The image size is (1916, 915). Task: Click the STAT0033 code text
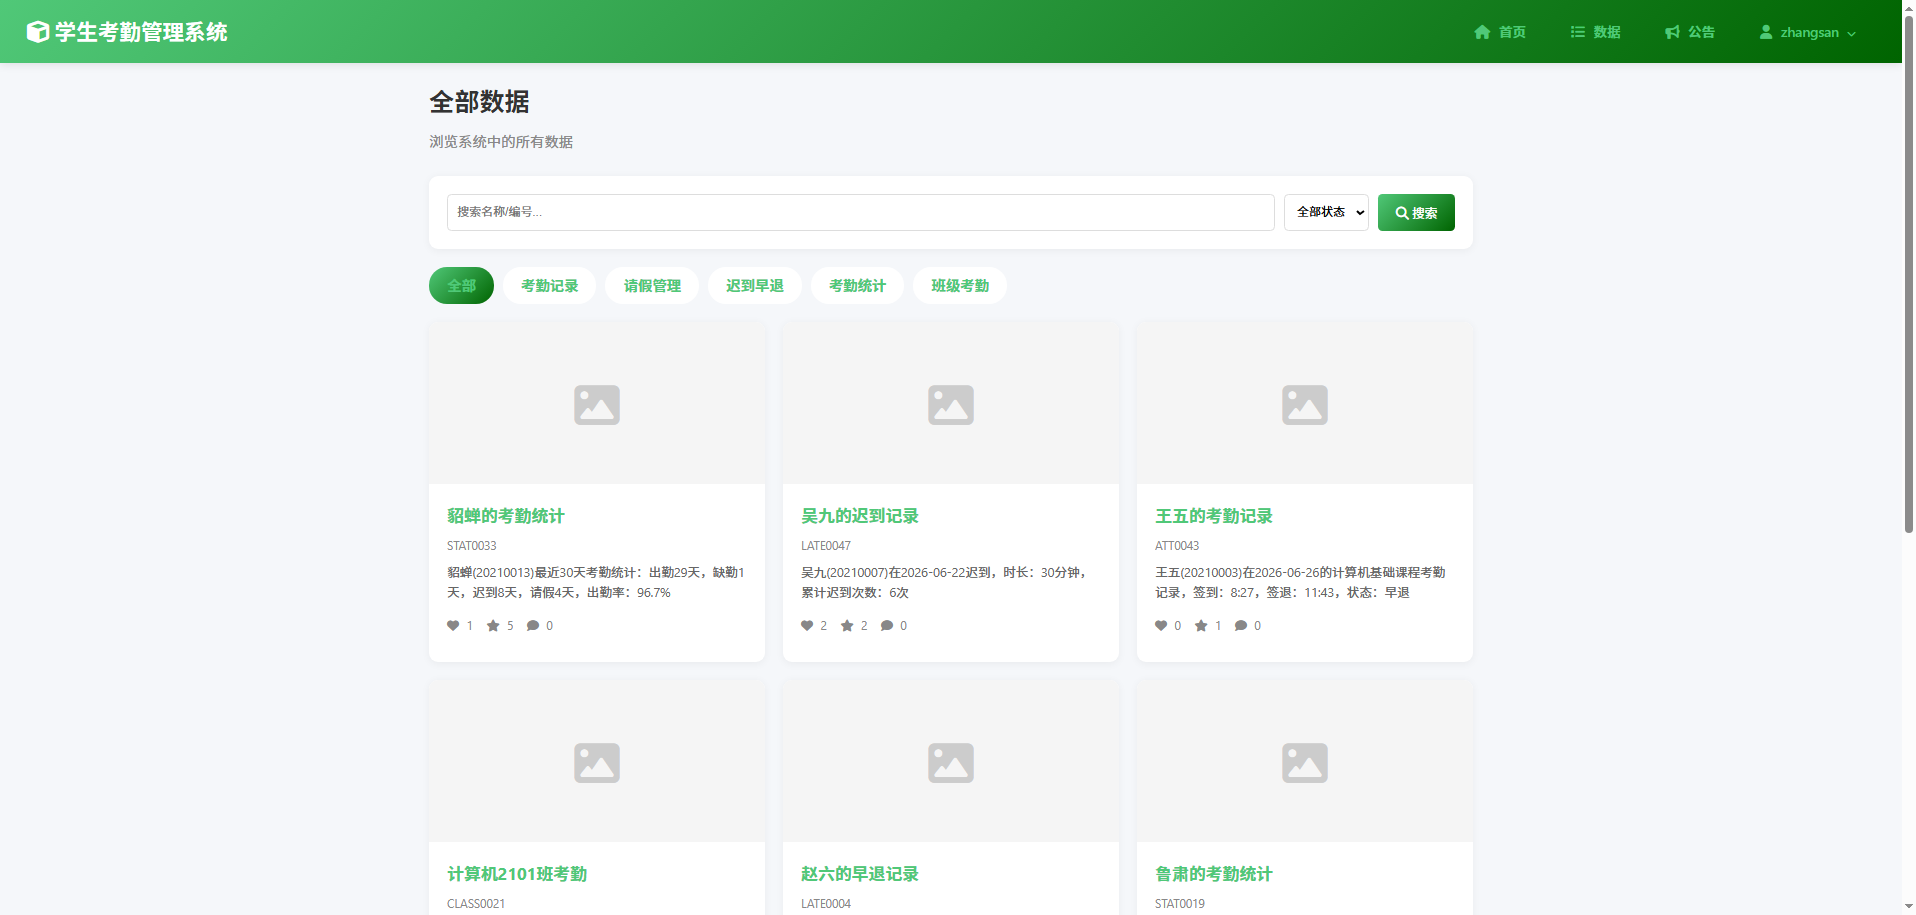coord(471,546)
